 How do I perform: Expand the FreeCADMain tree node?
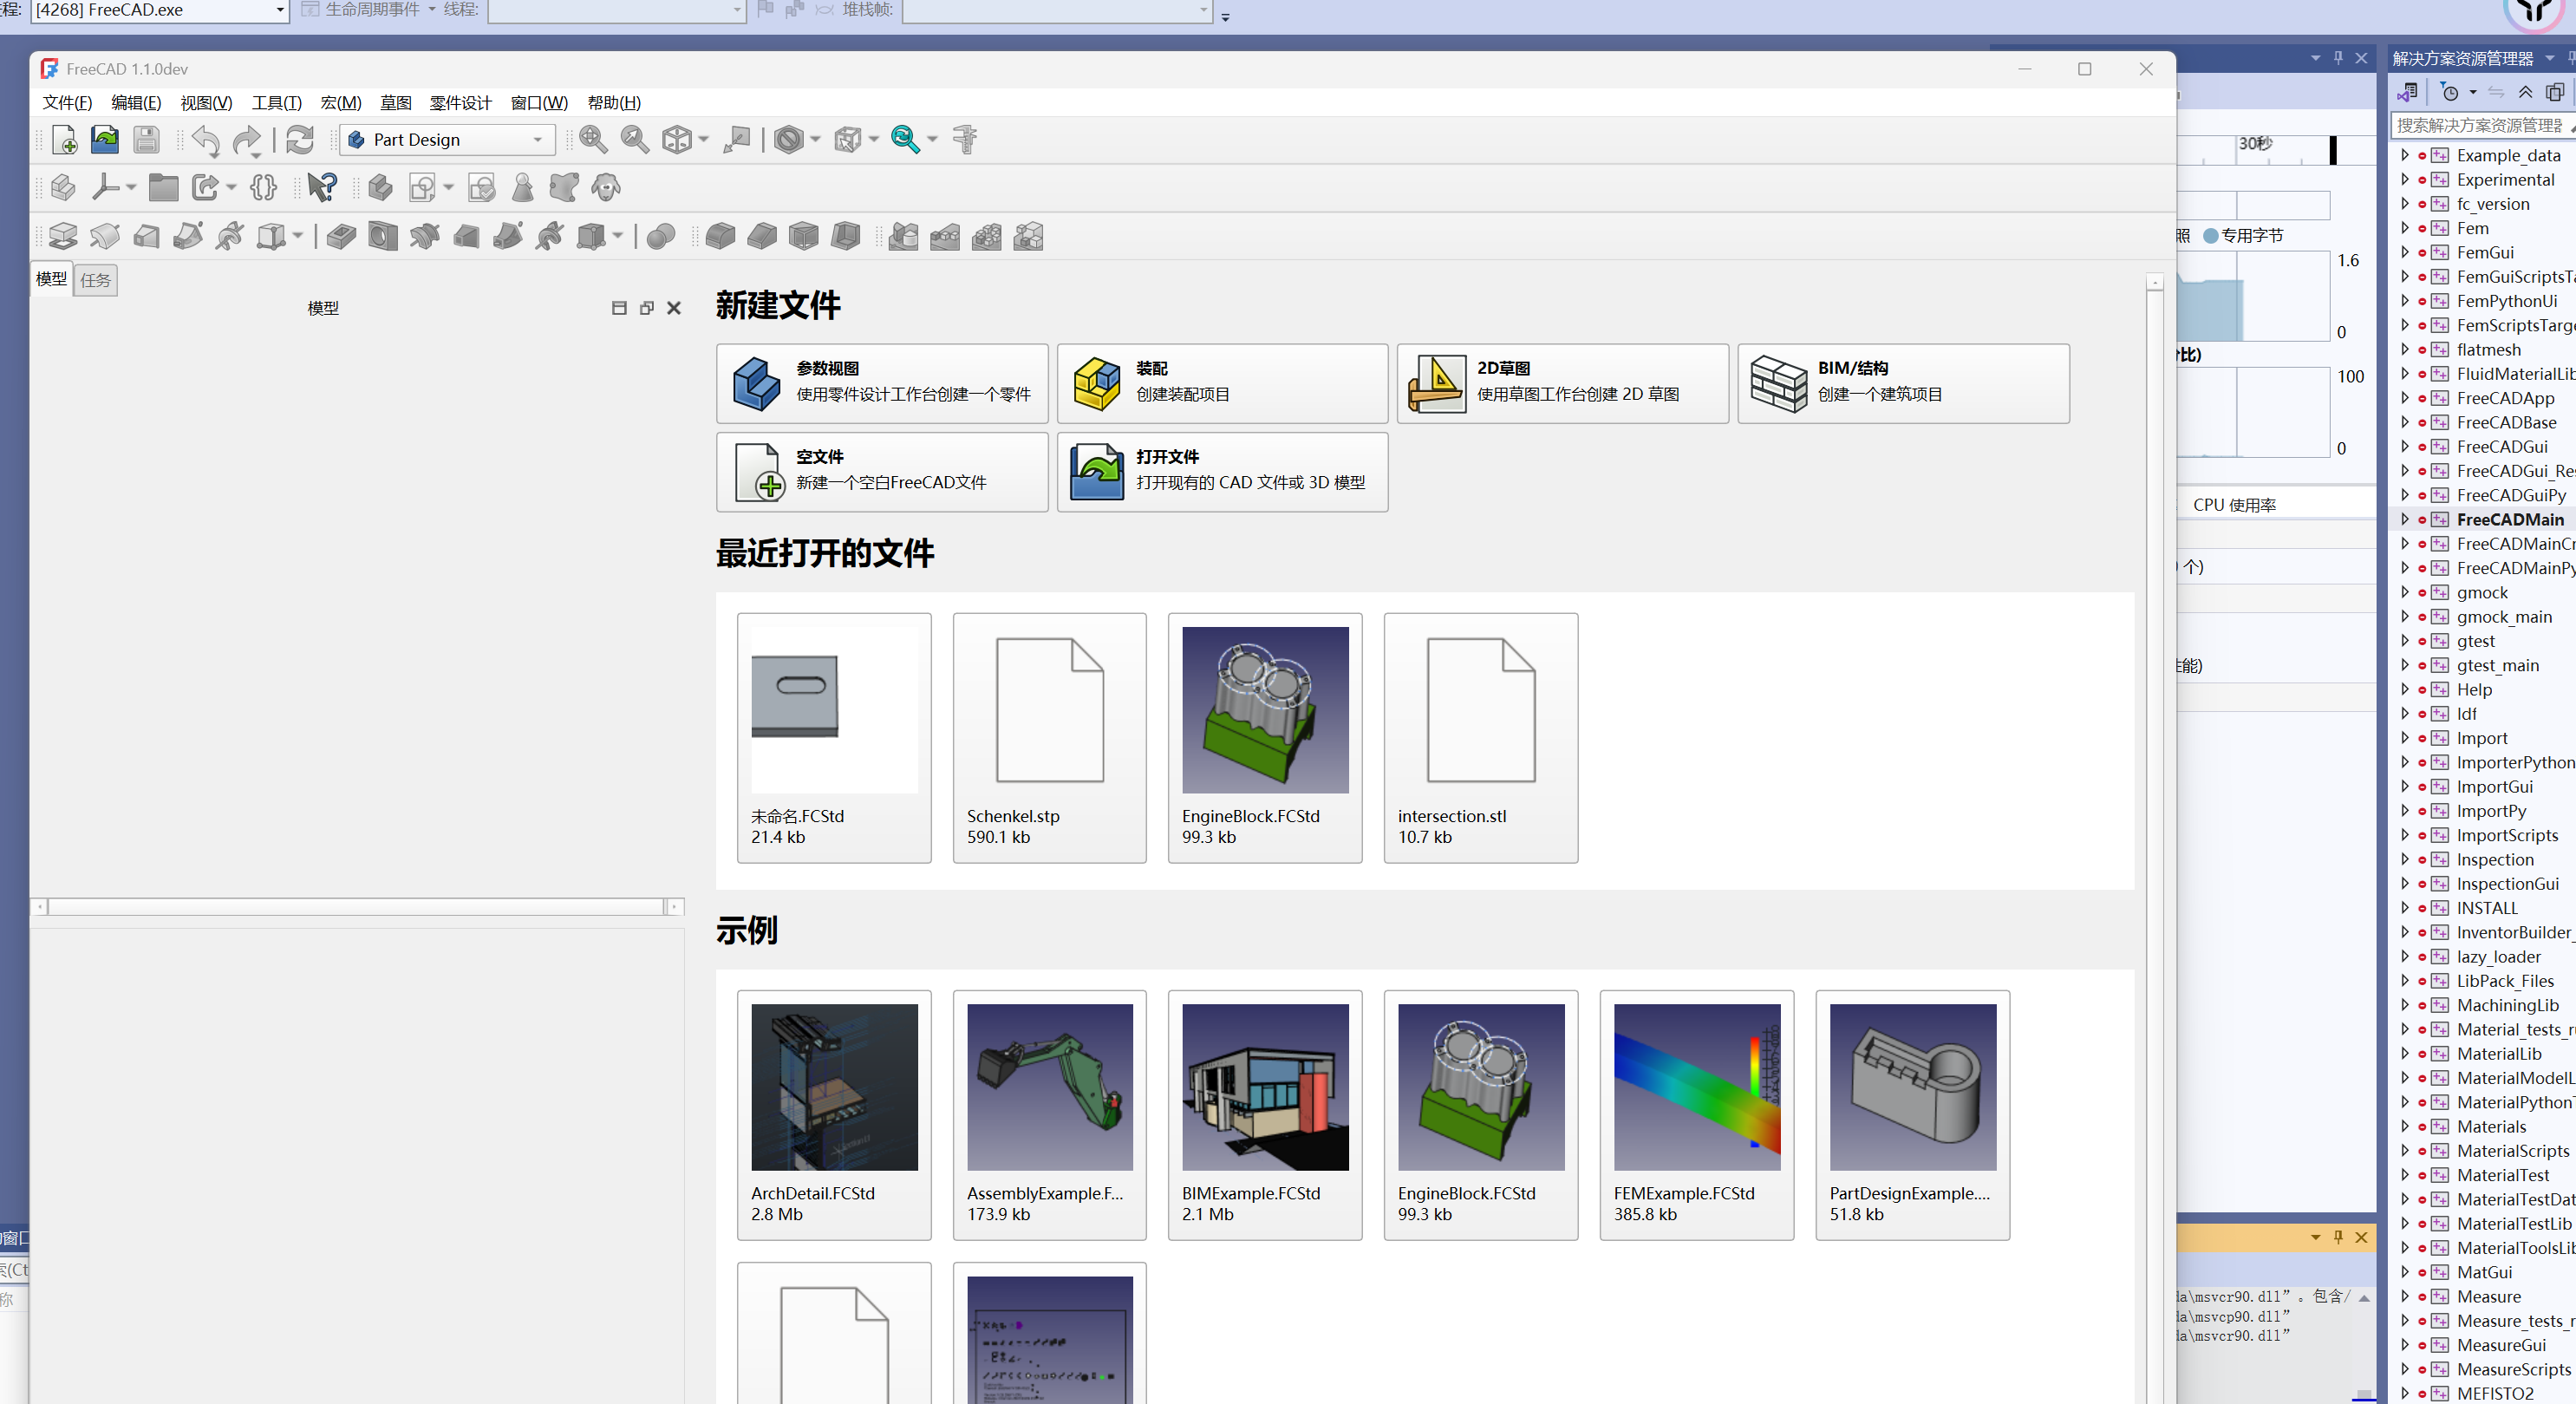pyautogui.click(x=2405, y=519)
